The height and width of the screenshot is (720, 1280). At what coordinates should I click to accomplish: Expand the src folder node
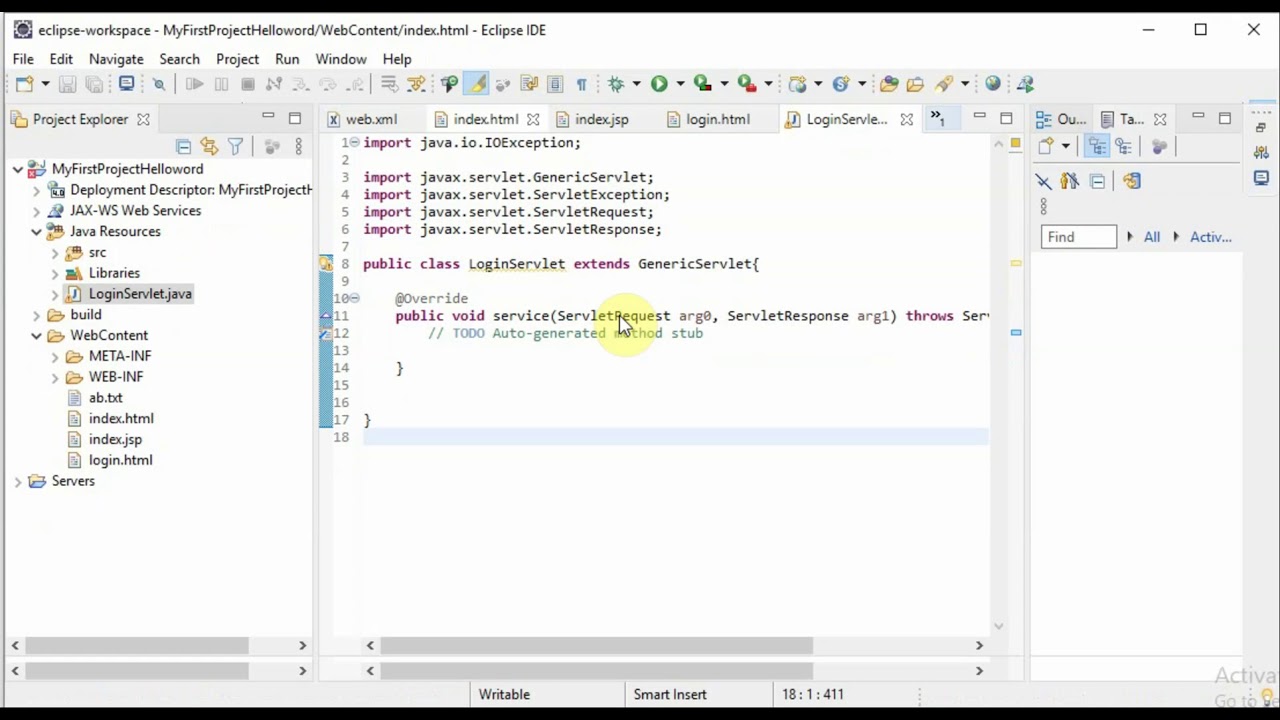pos(55,253)
